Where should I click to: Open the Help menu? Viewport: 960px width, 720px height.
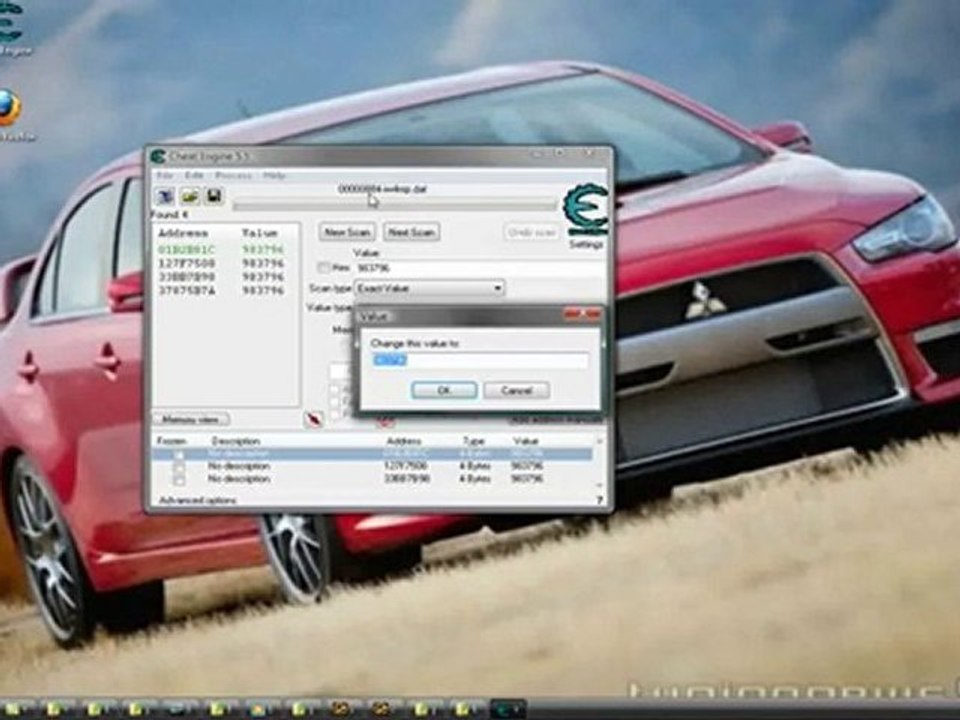(274, 175)
